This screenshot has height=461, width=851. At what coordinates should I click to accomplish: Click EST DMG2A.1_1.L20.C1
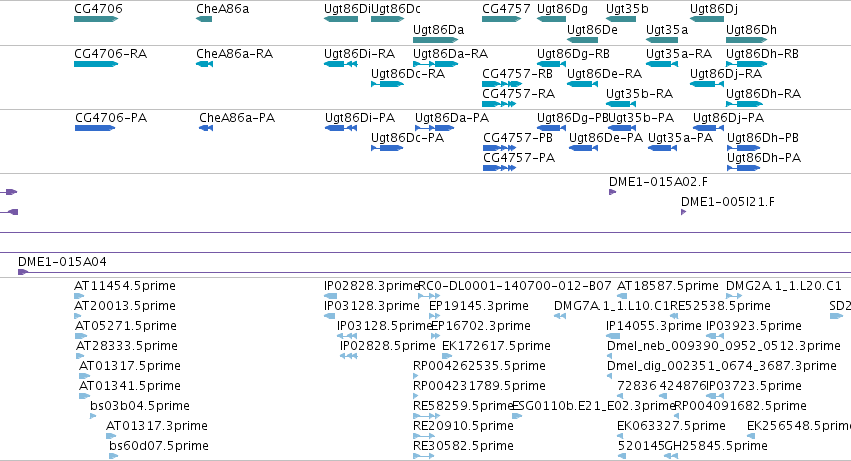click(x=734, y=296)
